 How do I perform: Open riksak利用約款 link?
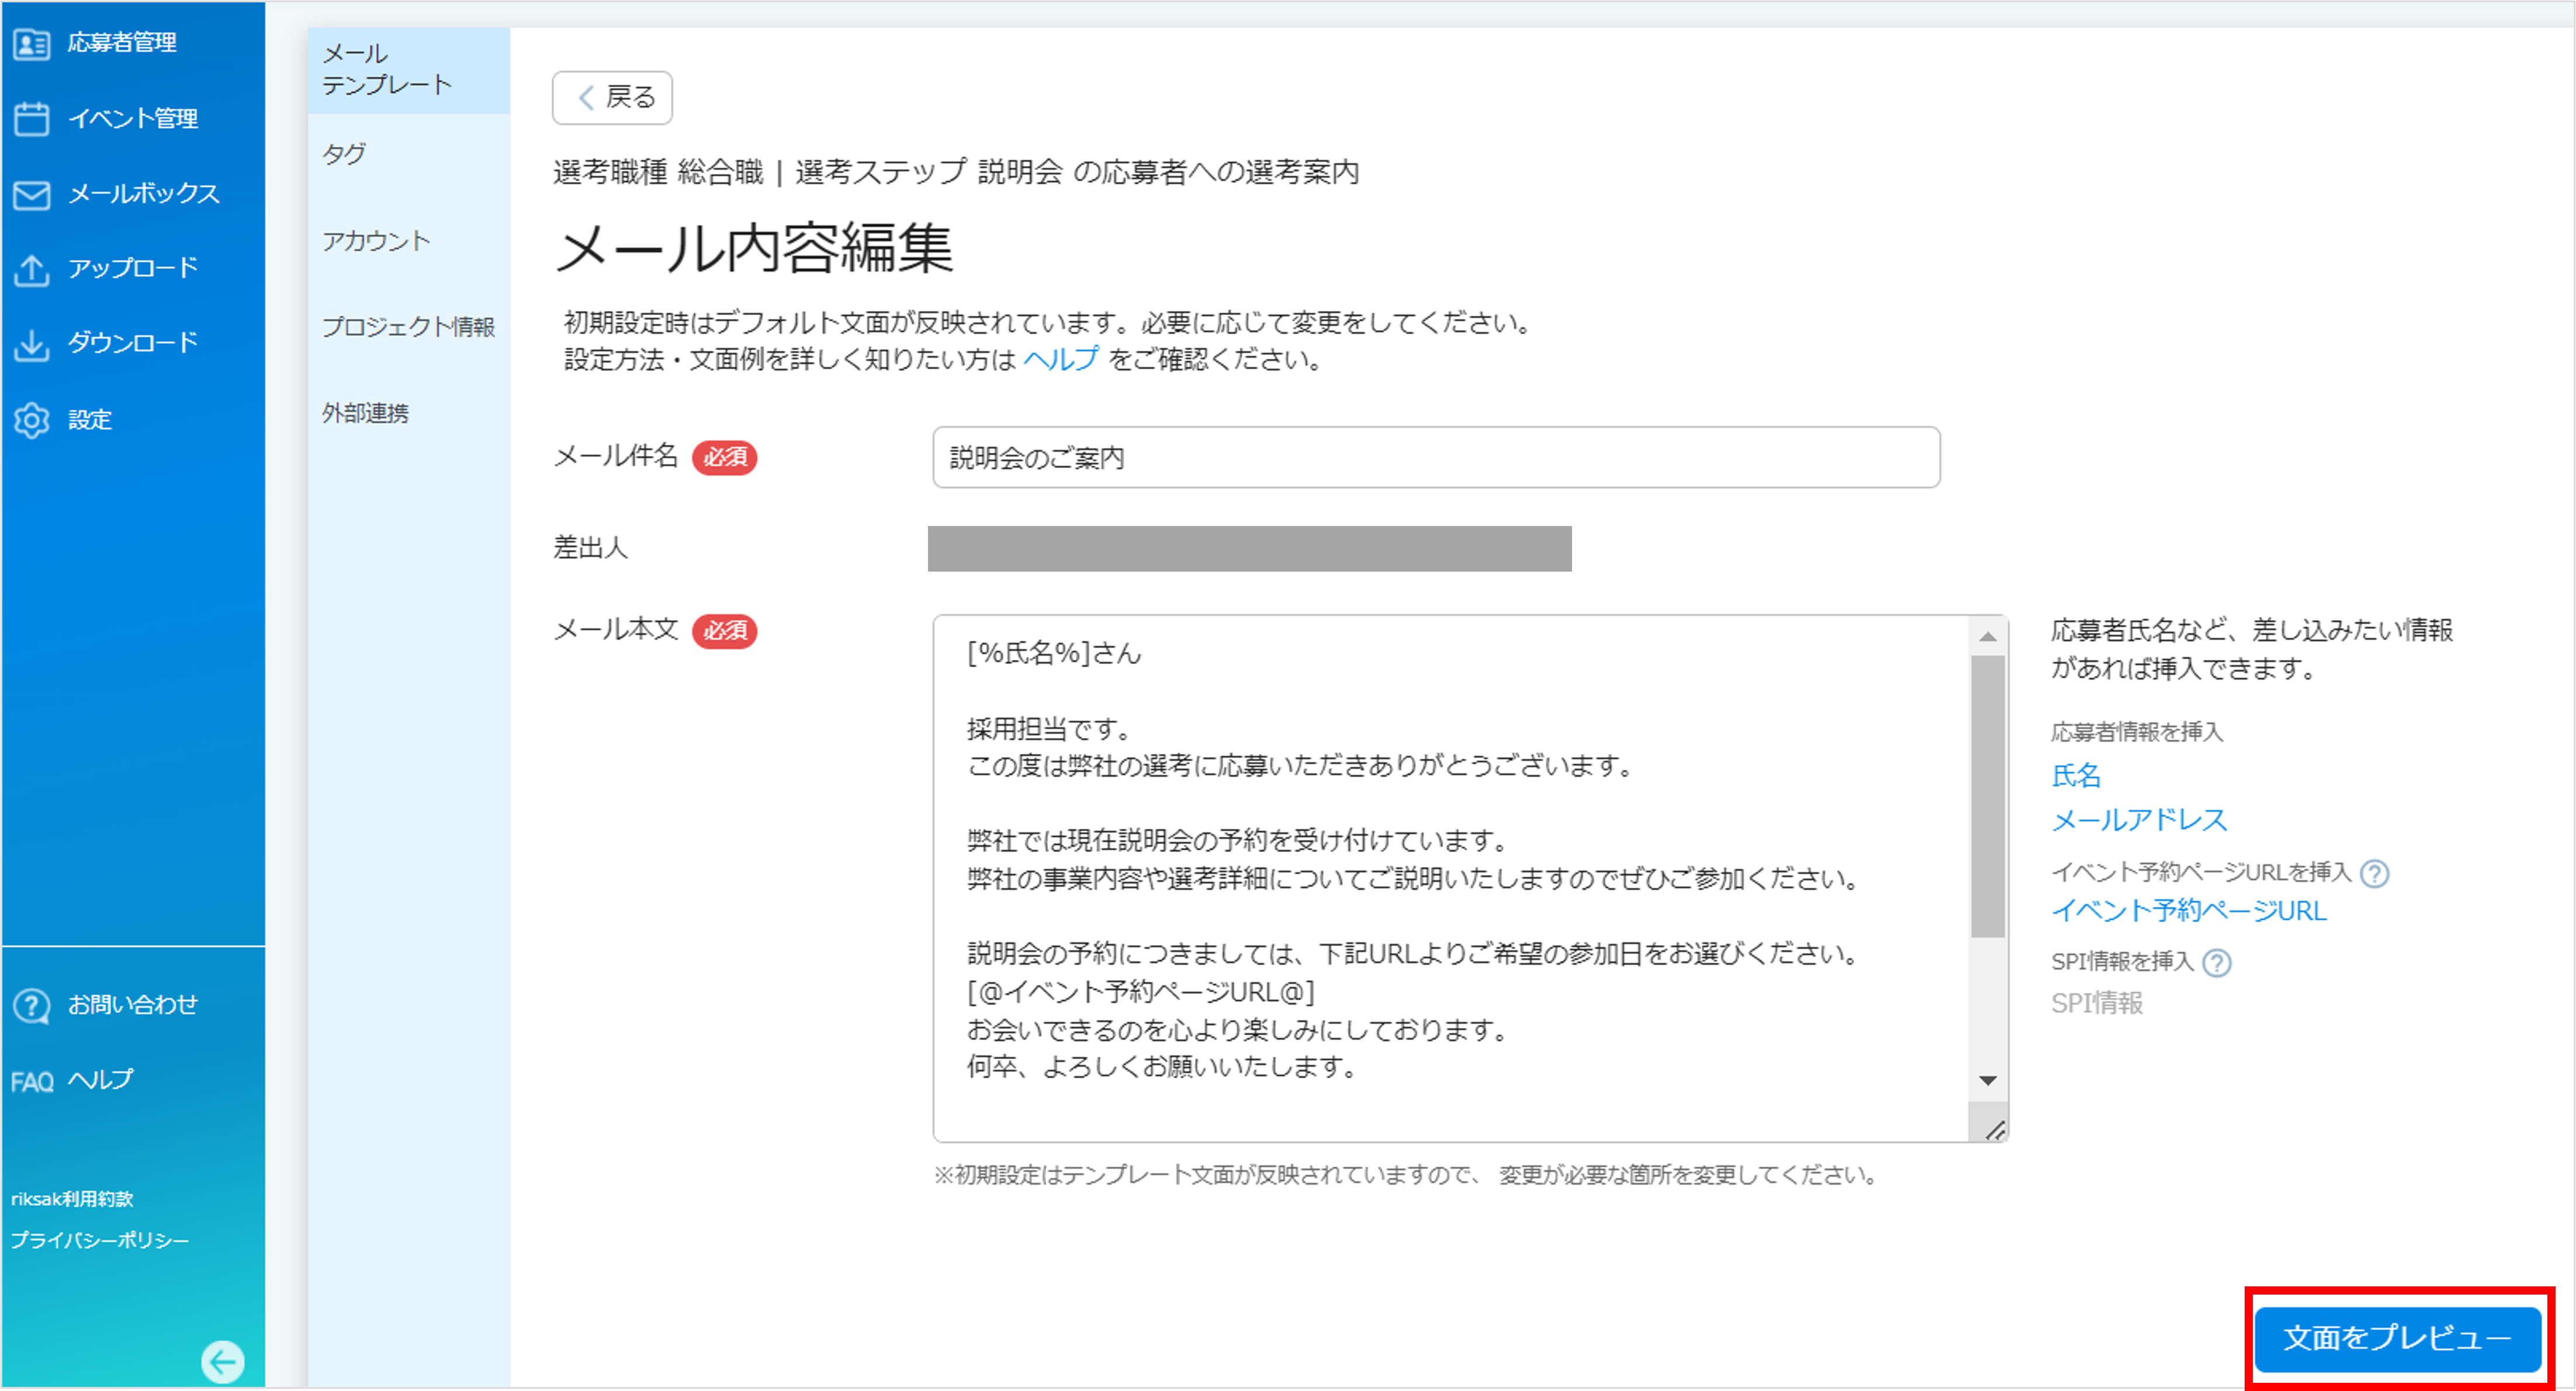[72, 1198]
